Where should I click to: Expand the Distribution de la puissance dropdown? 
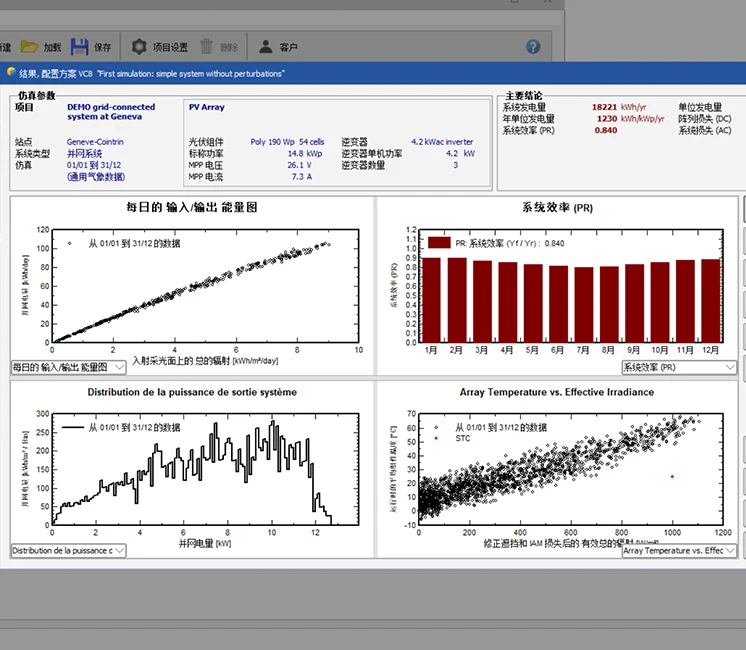[x=120, y=550]
